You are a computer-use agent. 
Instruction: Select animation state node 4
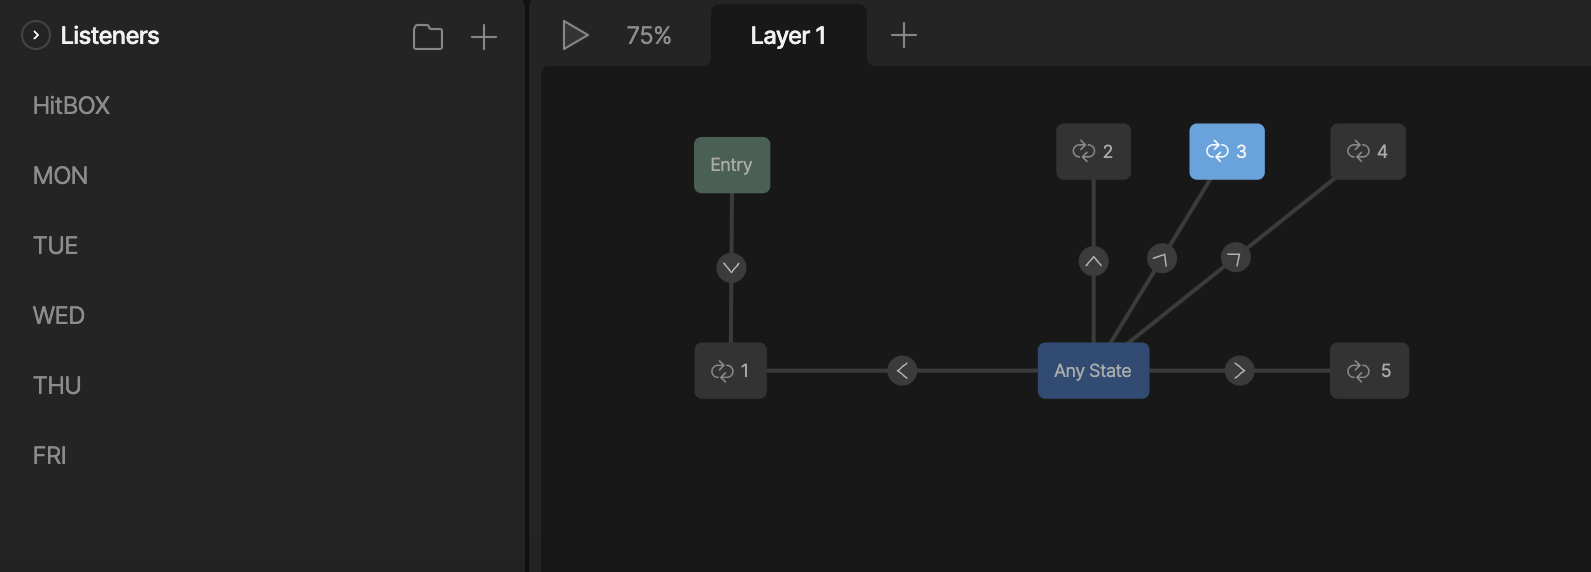point(1368,152)
